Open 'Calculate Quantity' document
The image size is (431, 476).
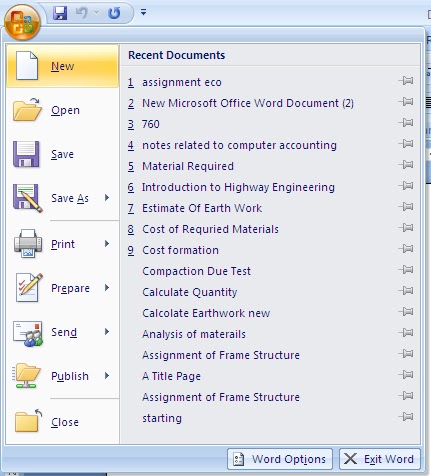pyautogui.click(x=190, y=292)
